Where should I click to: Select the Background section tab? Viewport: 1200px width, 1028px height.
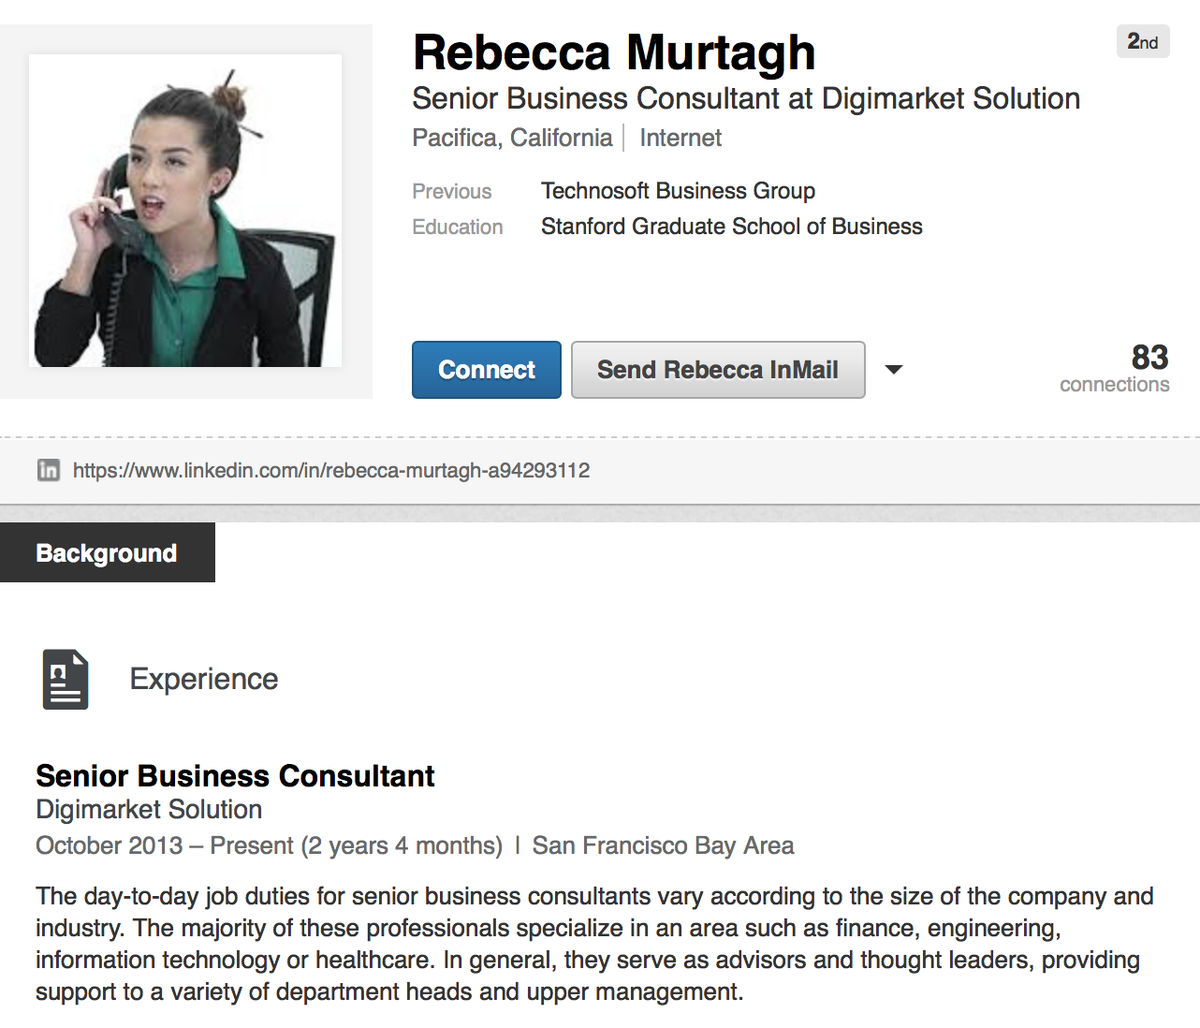[107, 552]
